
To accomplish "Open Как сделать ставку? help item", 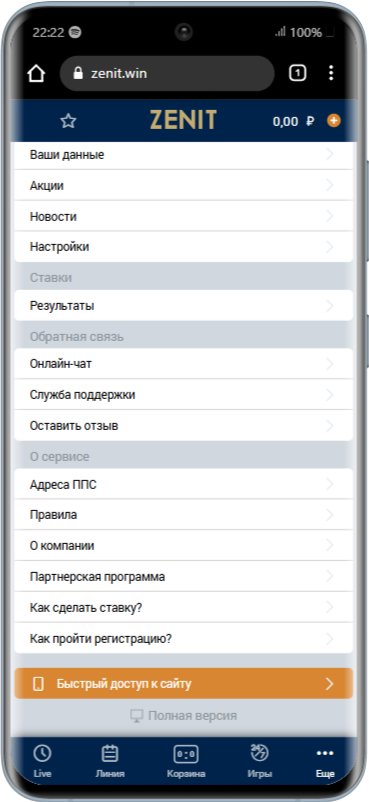I will [184, 608].
